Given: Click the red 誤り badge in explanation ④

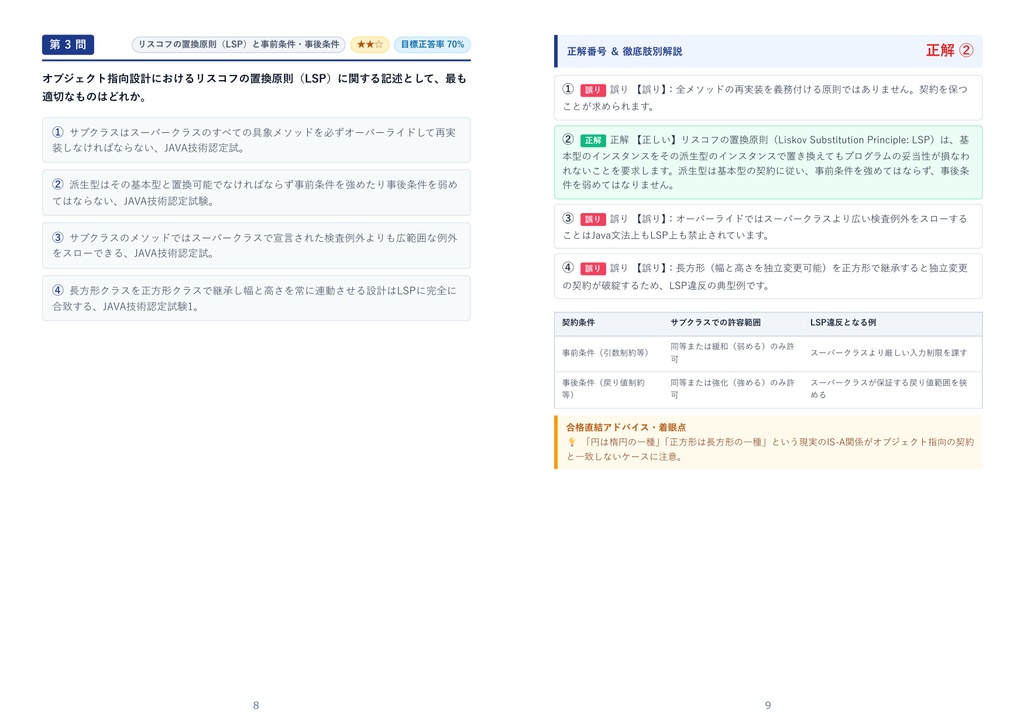Looking at the screenshot, I should coord(592,268).
